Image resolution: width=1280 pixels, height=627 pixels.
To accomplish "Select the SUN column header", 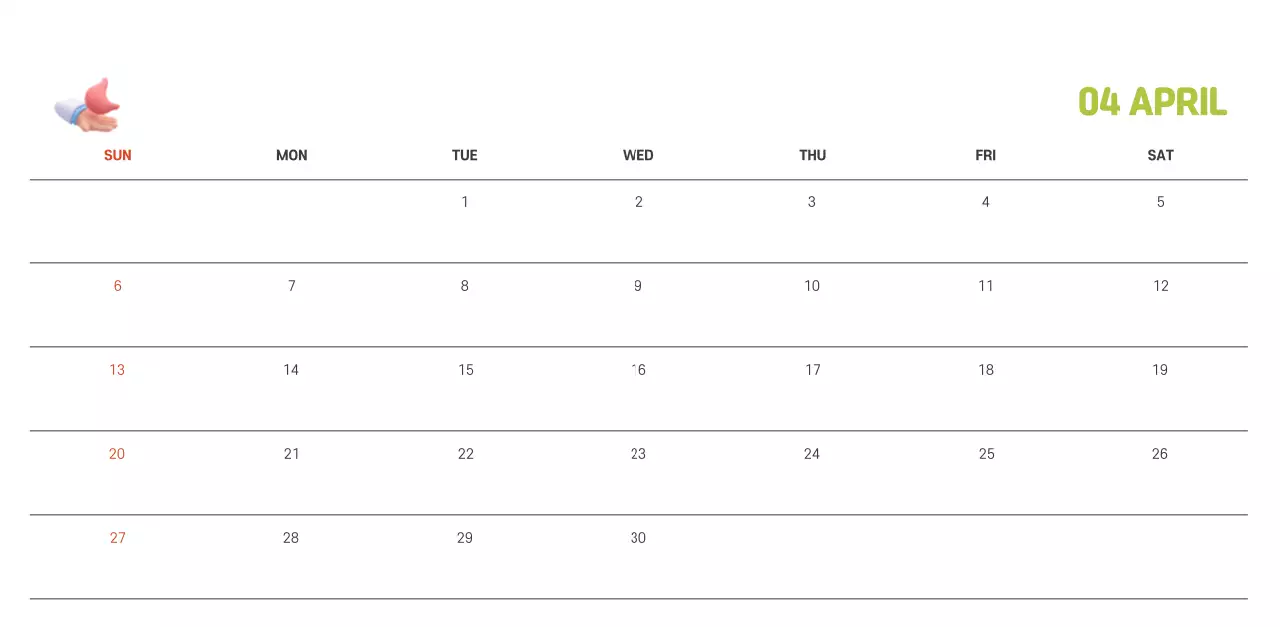I will [117, 155].
